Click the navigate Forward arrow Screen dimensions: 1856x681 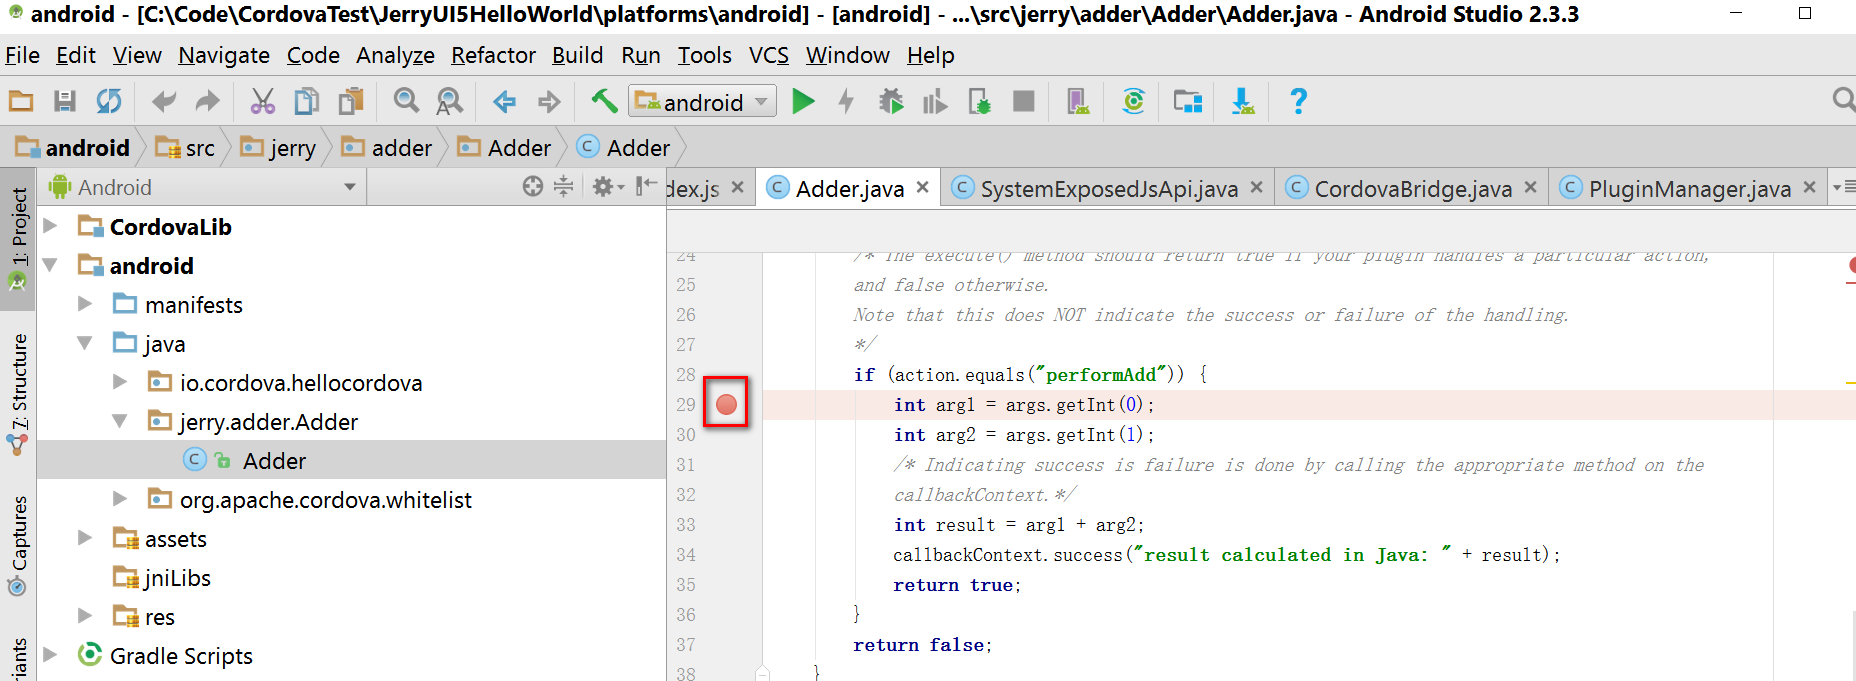pyautogui.click(x=549, y=101)
